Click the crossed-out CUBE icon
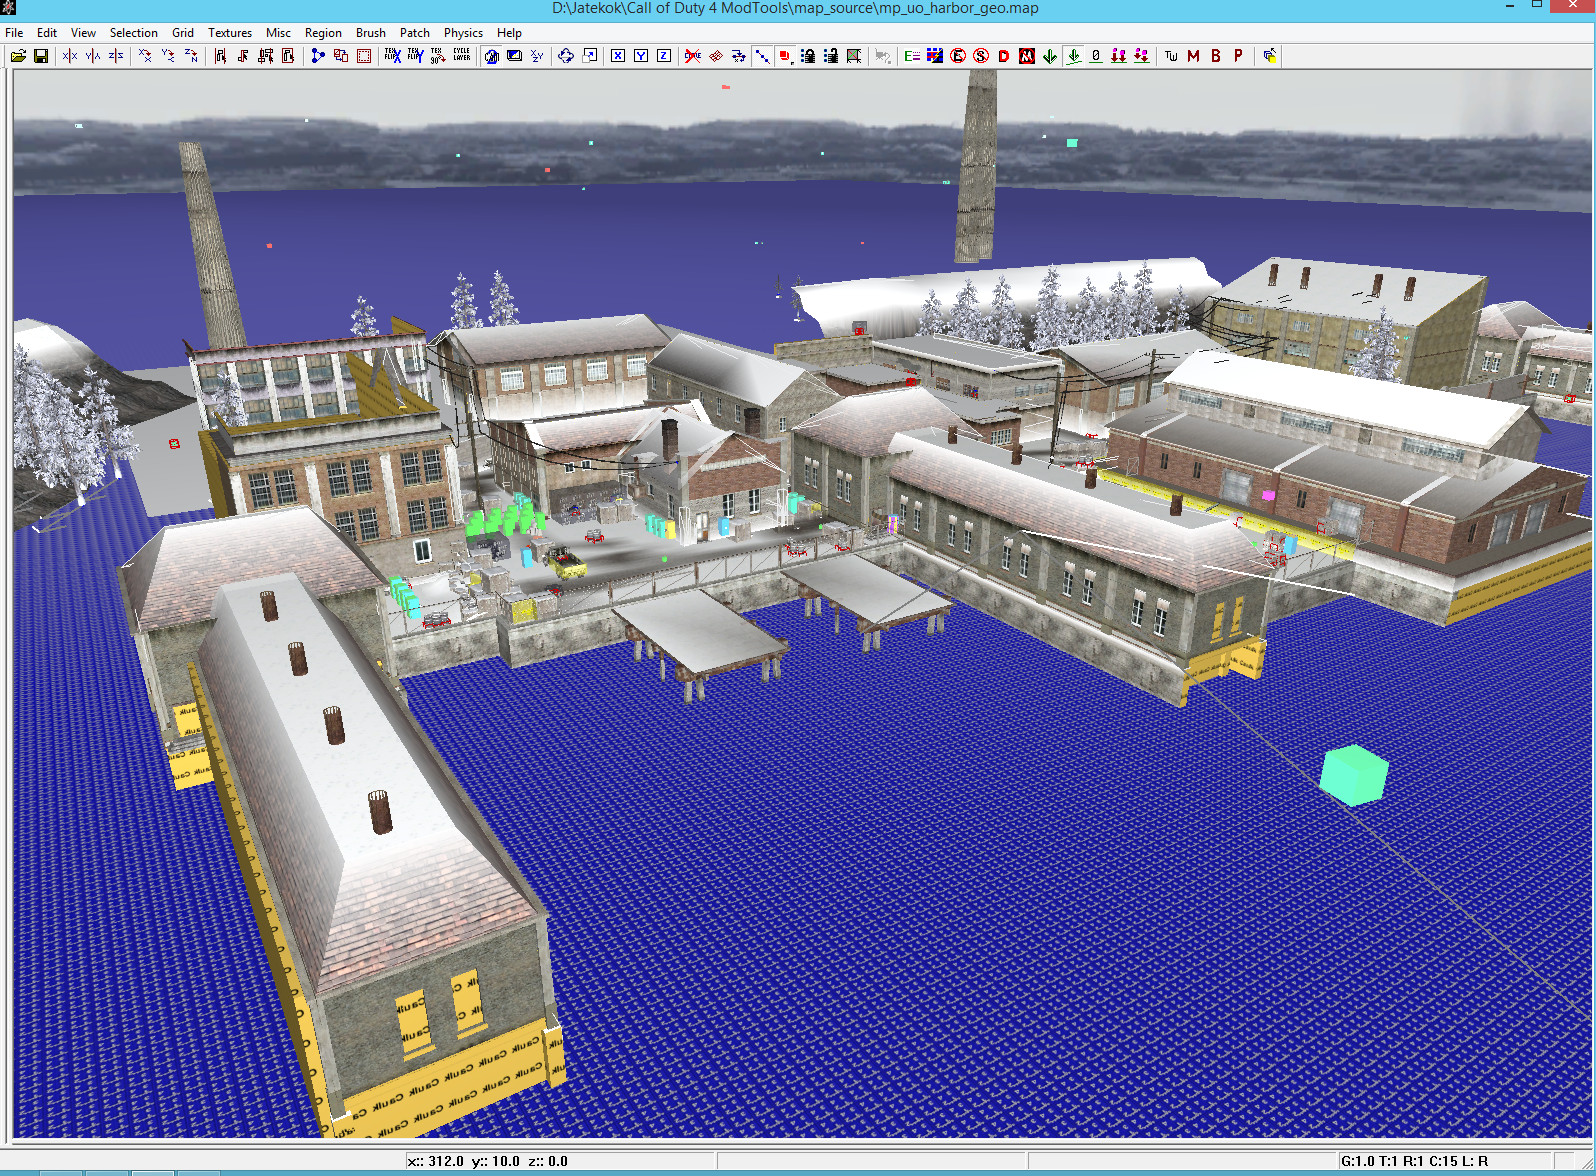The image size is (1596, 1176). (x=693, y=56)
